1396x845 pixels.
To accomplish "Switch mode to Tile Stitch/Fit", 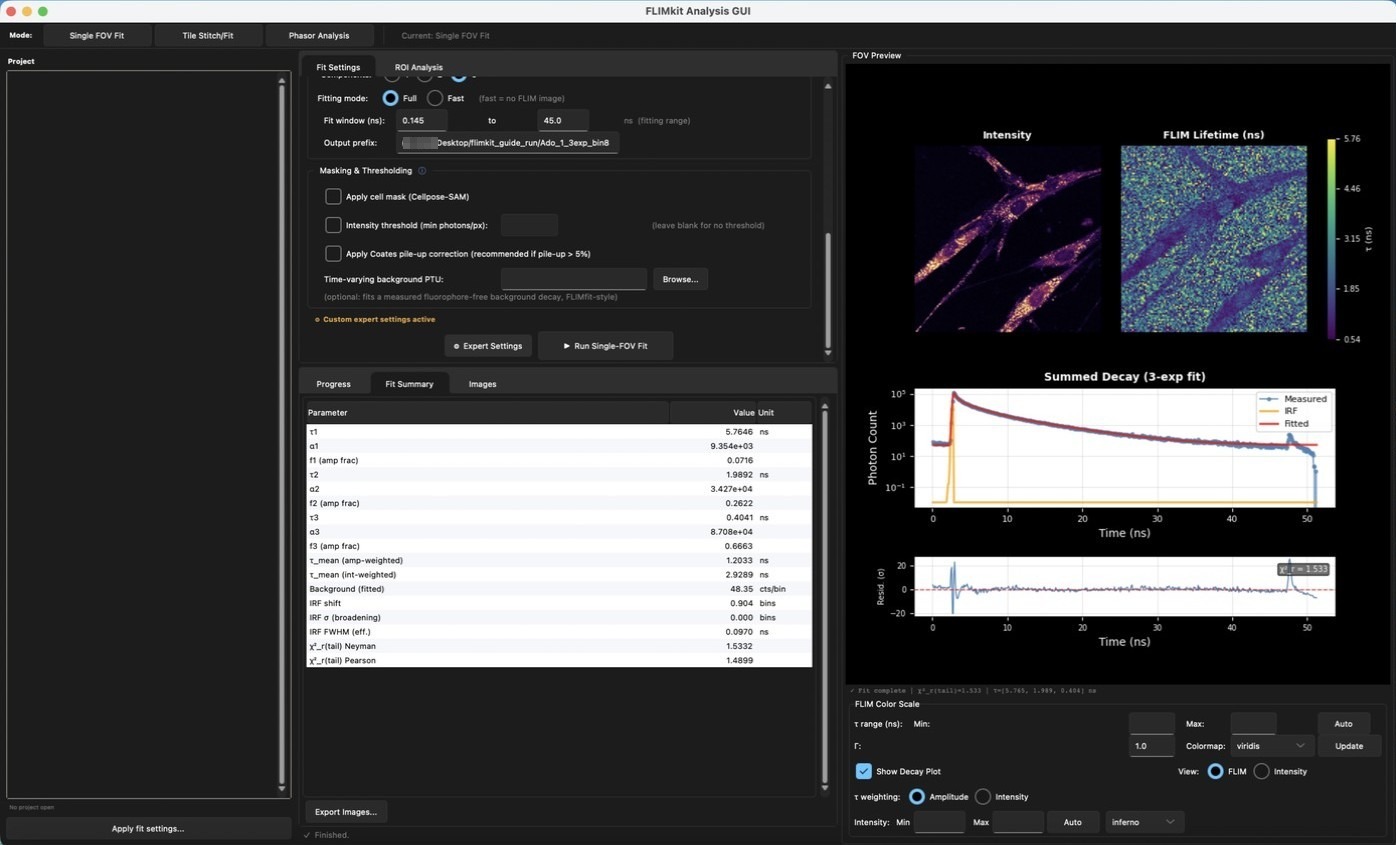I will click(x=208, y=36).
